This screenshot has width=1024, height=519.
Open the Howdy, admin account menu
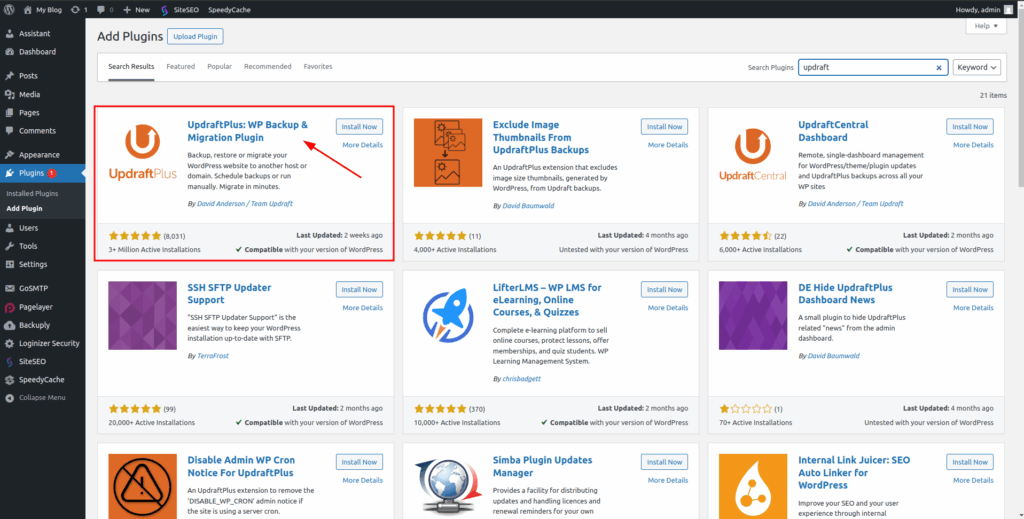(985, 10)
